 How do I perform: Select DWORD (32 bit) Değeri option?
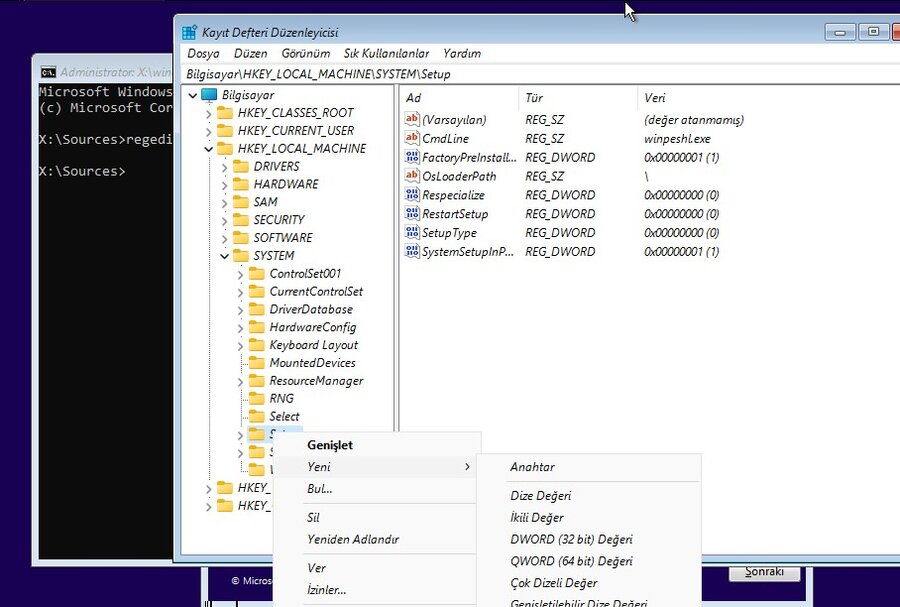point(589,539)
